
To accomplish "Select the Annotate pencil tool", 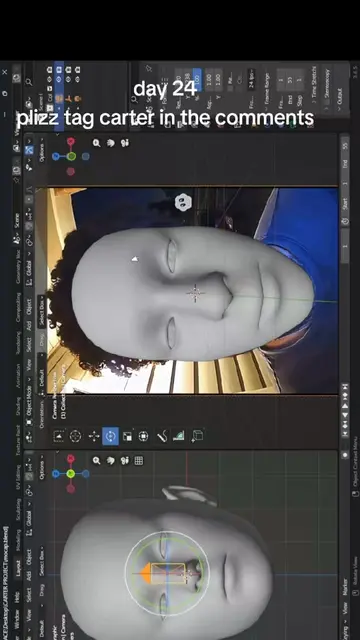I will [x=162, y=436].
